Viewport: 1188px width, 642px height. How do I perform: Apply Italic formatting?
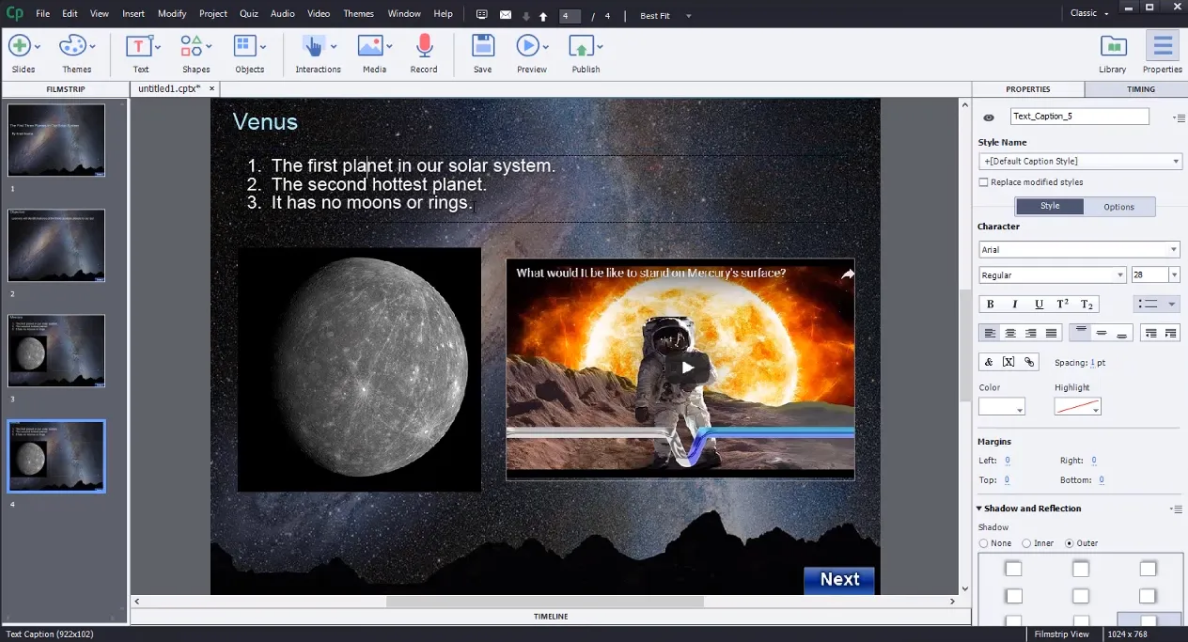pyautogui.click(x=1014, y=304)
